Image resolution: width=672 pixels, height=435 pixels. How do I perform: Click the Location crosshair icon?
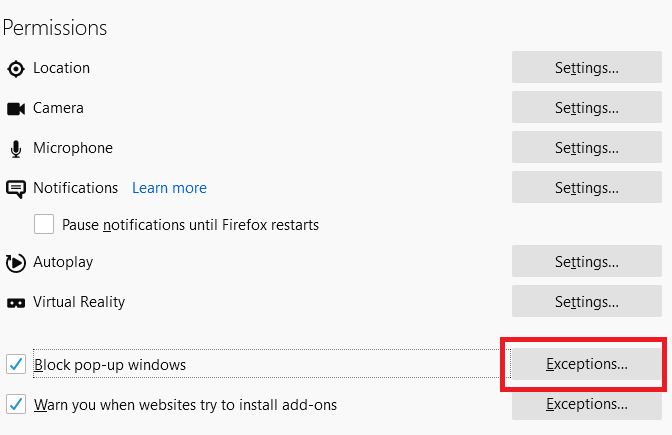point(16,69)
